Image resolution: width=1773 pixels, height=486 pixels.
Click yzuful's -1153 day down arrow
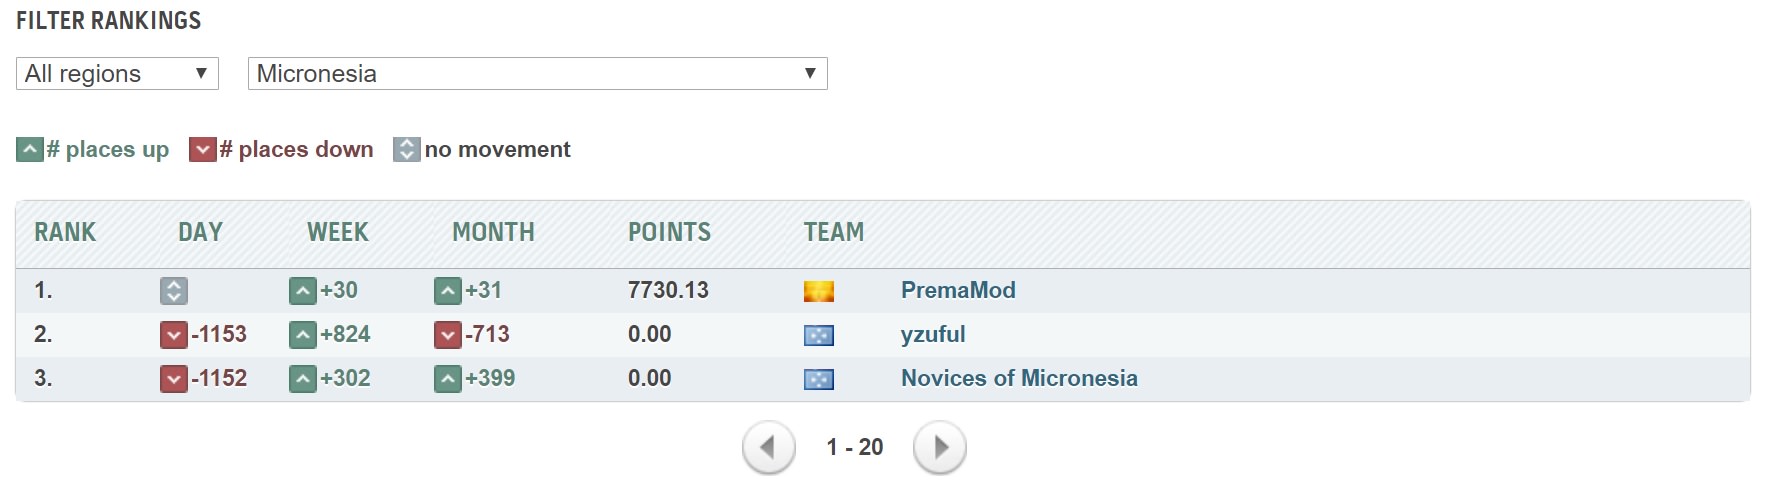pos(174,335)
